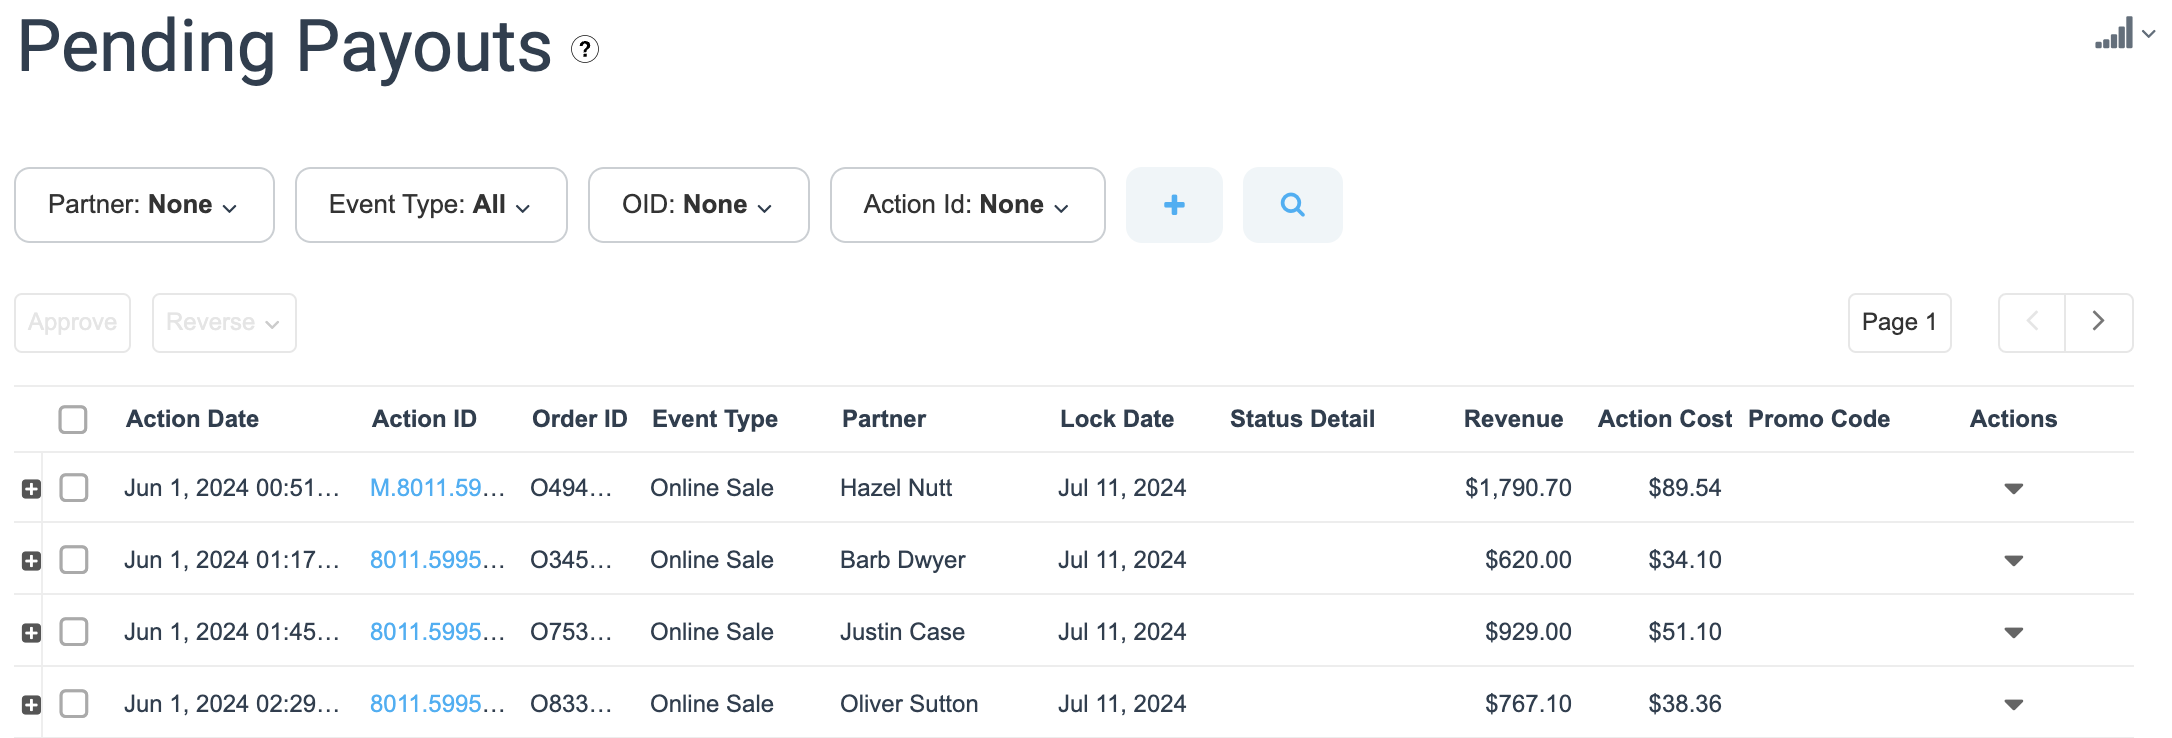2172x738 pixels.
Task: Click the Actions column header
Action: tap(2013, 419)
